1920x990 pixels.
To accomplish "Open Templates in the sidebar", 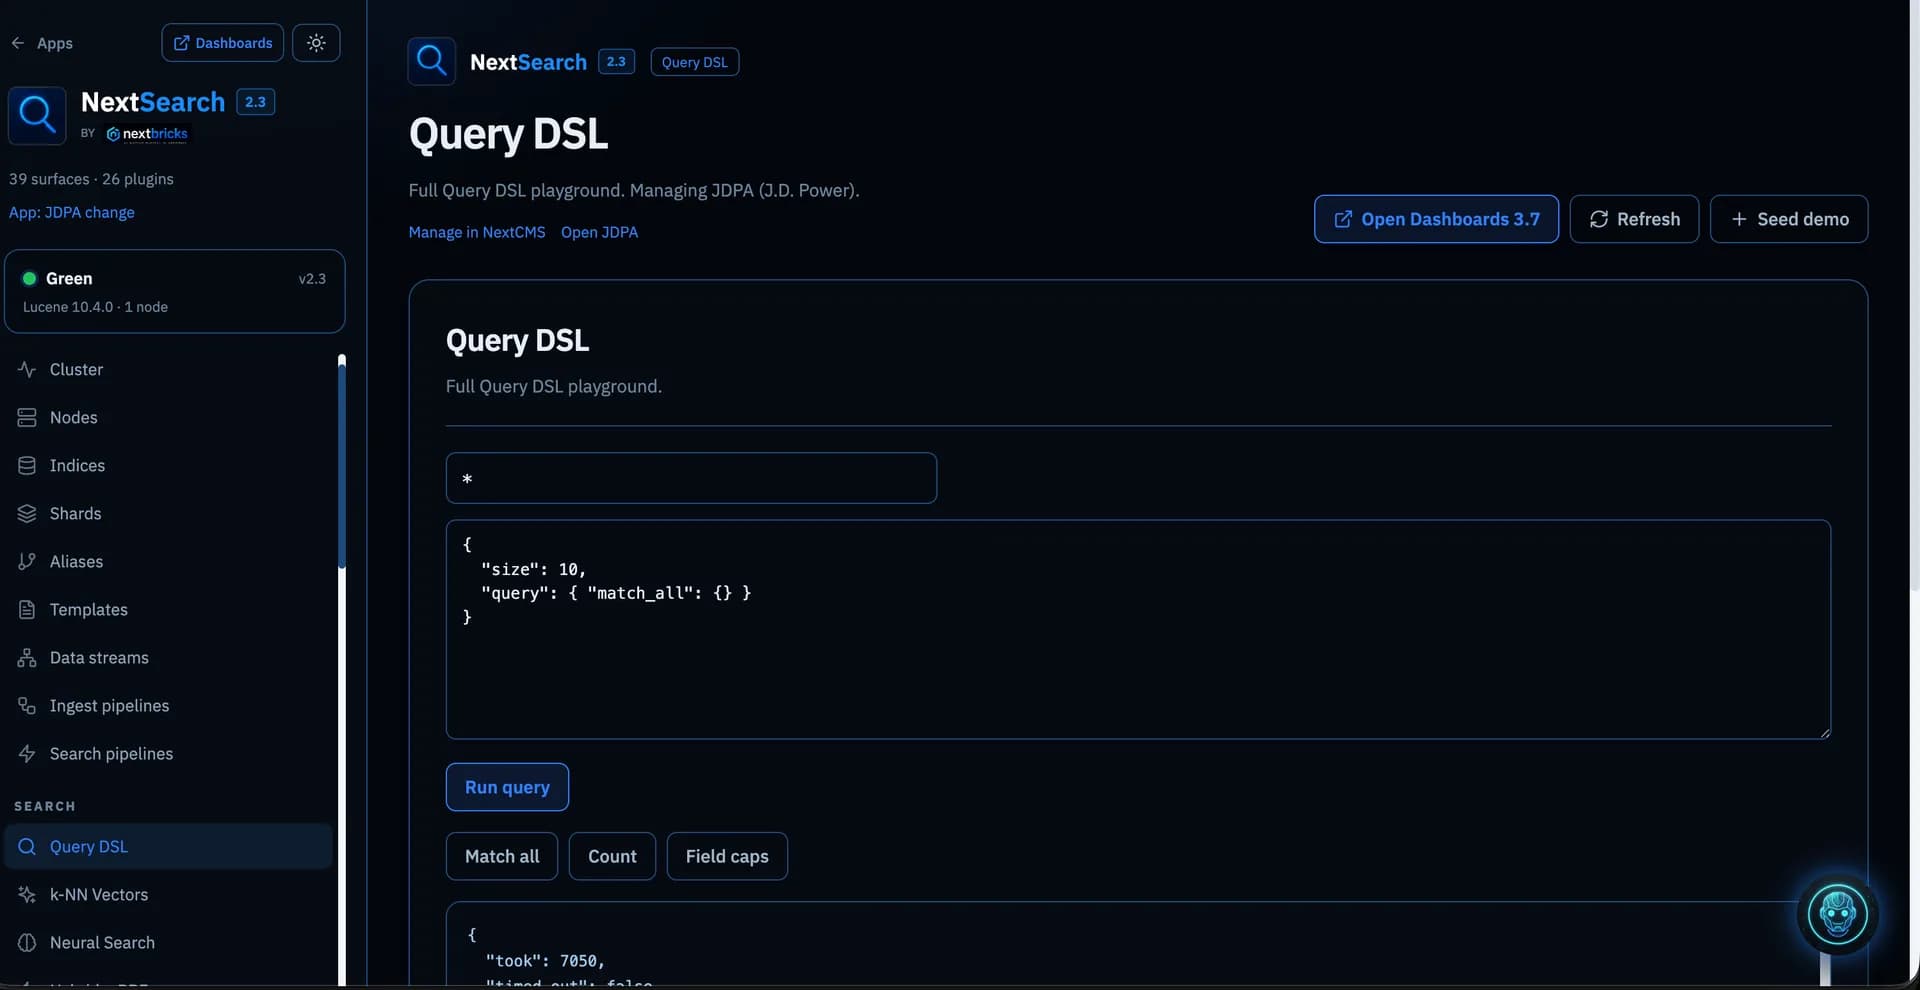I will click(168, 609).
